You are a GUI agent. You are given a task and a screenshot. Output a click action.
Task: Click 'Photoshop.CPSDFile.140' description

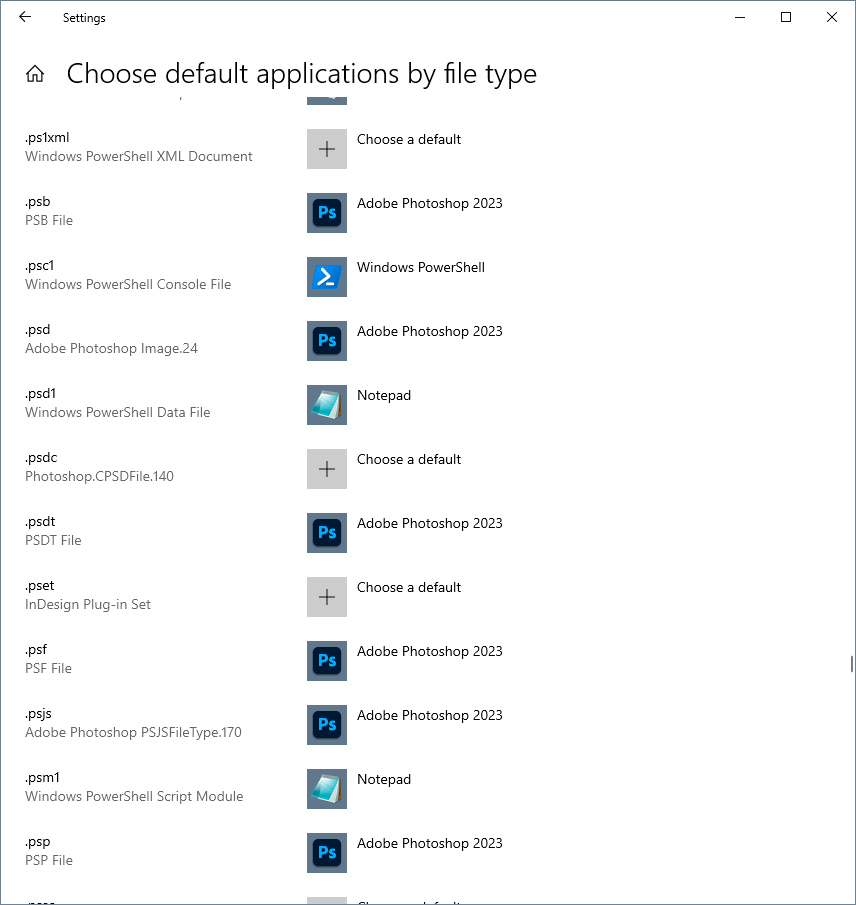pos(99,477)
